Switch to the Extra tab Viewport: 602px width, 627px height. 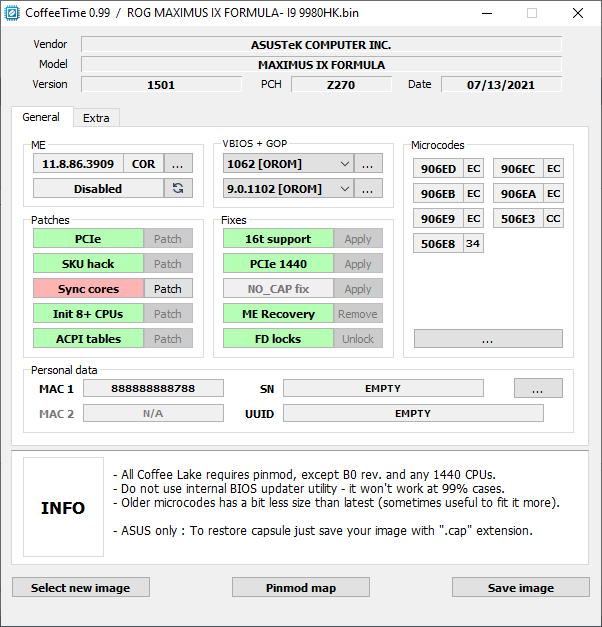tap(96, 118)
